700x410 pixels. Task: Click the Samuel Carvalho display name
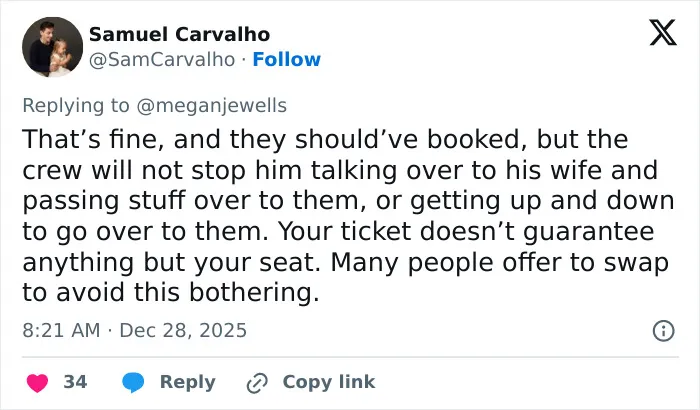click(x=179, y=34)
